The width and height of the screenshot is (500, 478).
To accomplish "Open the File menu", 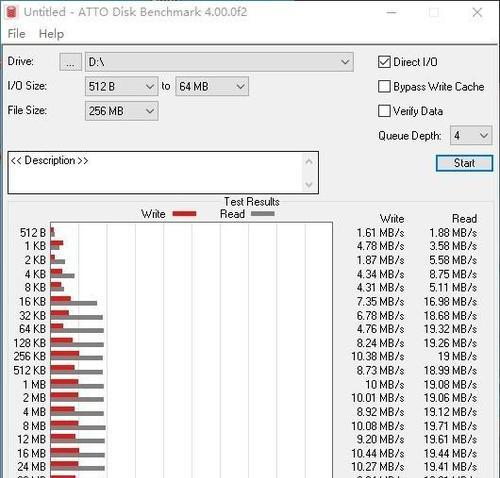I will tap(16, 34).
